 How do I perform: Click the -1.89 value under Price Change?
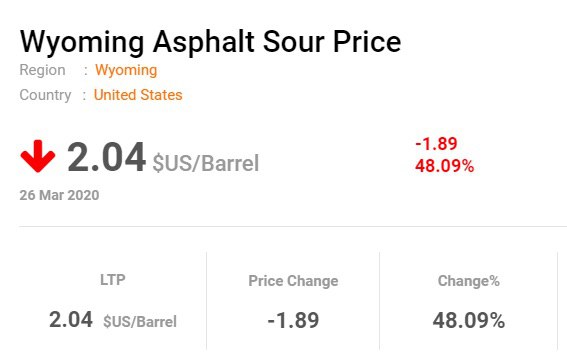(293, 320)
